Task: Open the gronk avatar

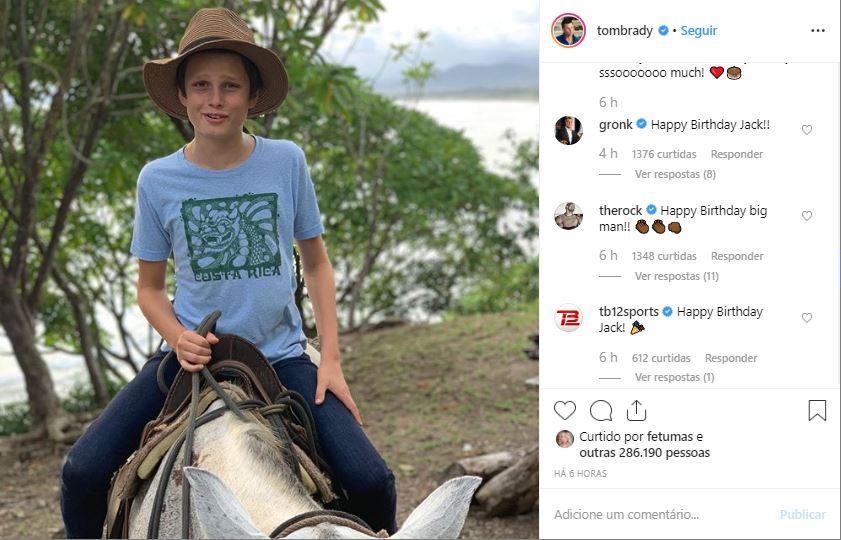Action: (569, 130)
